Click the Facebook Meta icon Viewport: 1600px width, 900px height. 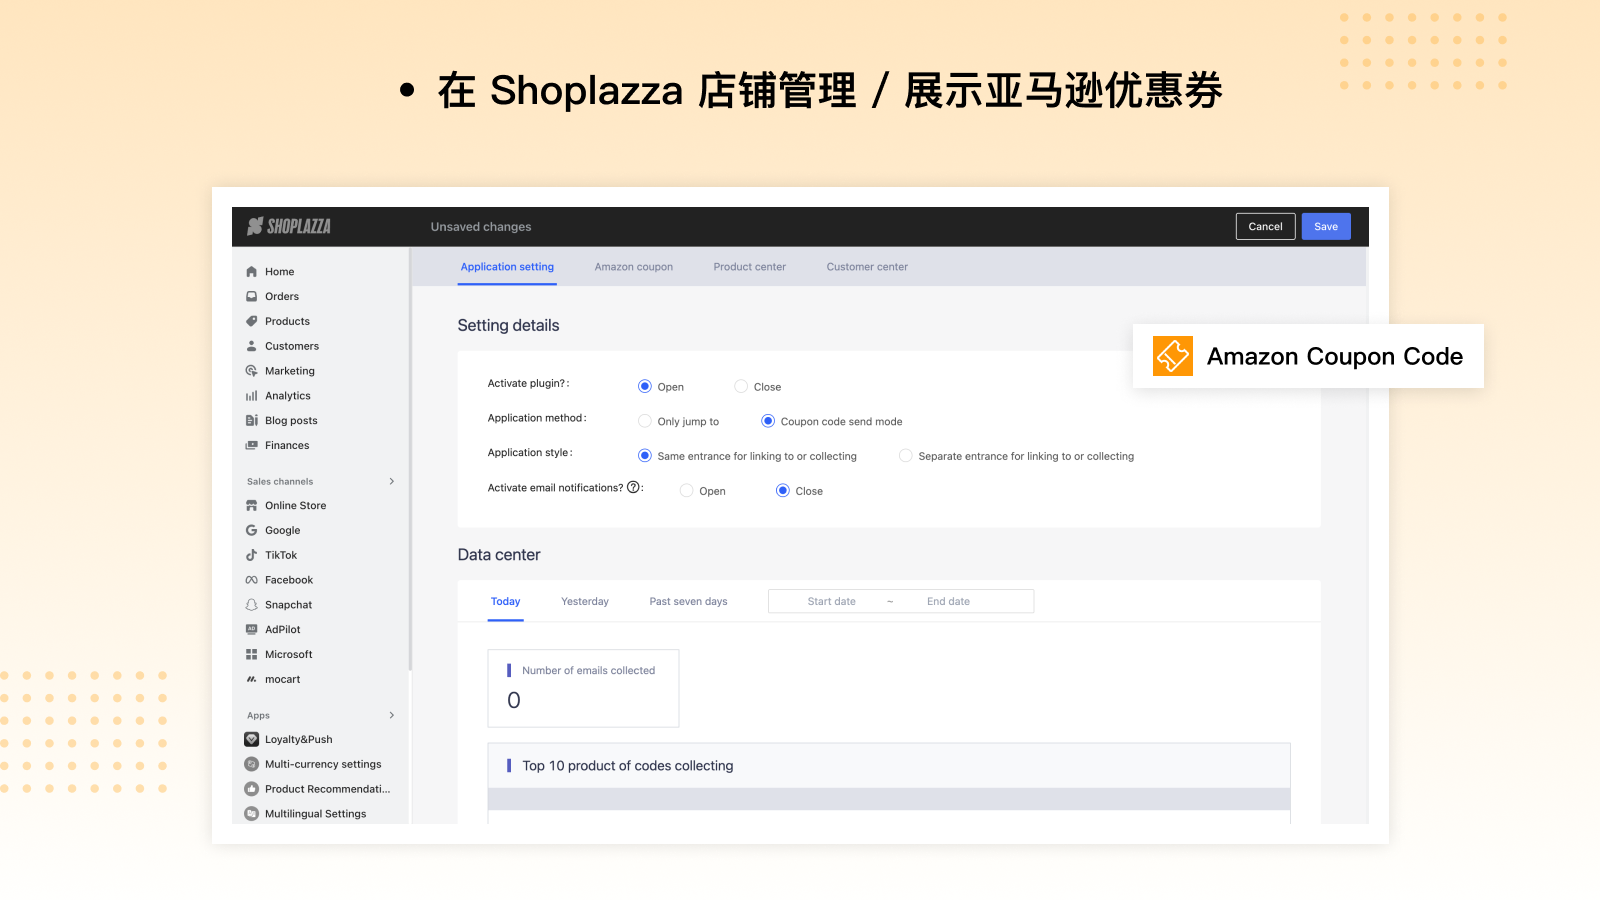[x=252, y=580]
